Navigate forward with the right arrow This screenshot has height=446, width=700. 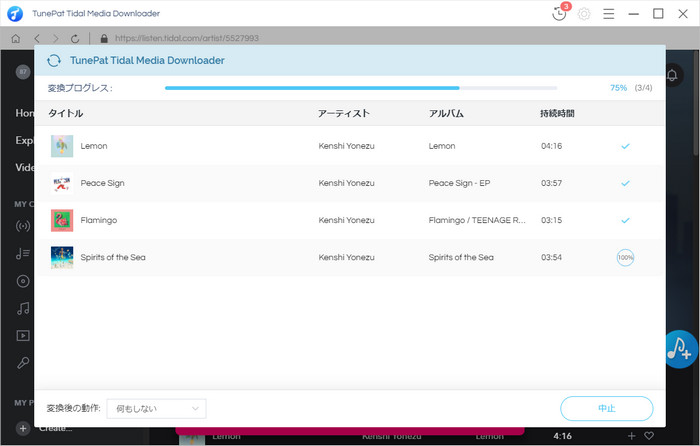pos(55,38)
